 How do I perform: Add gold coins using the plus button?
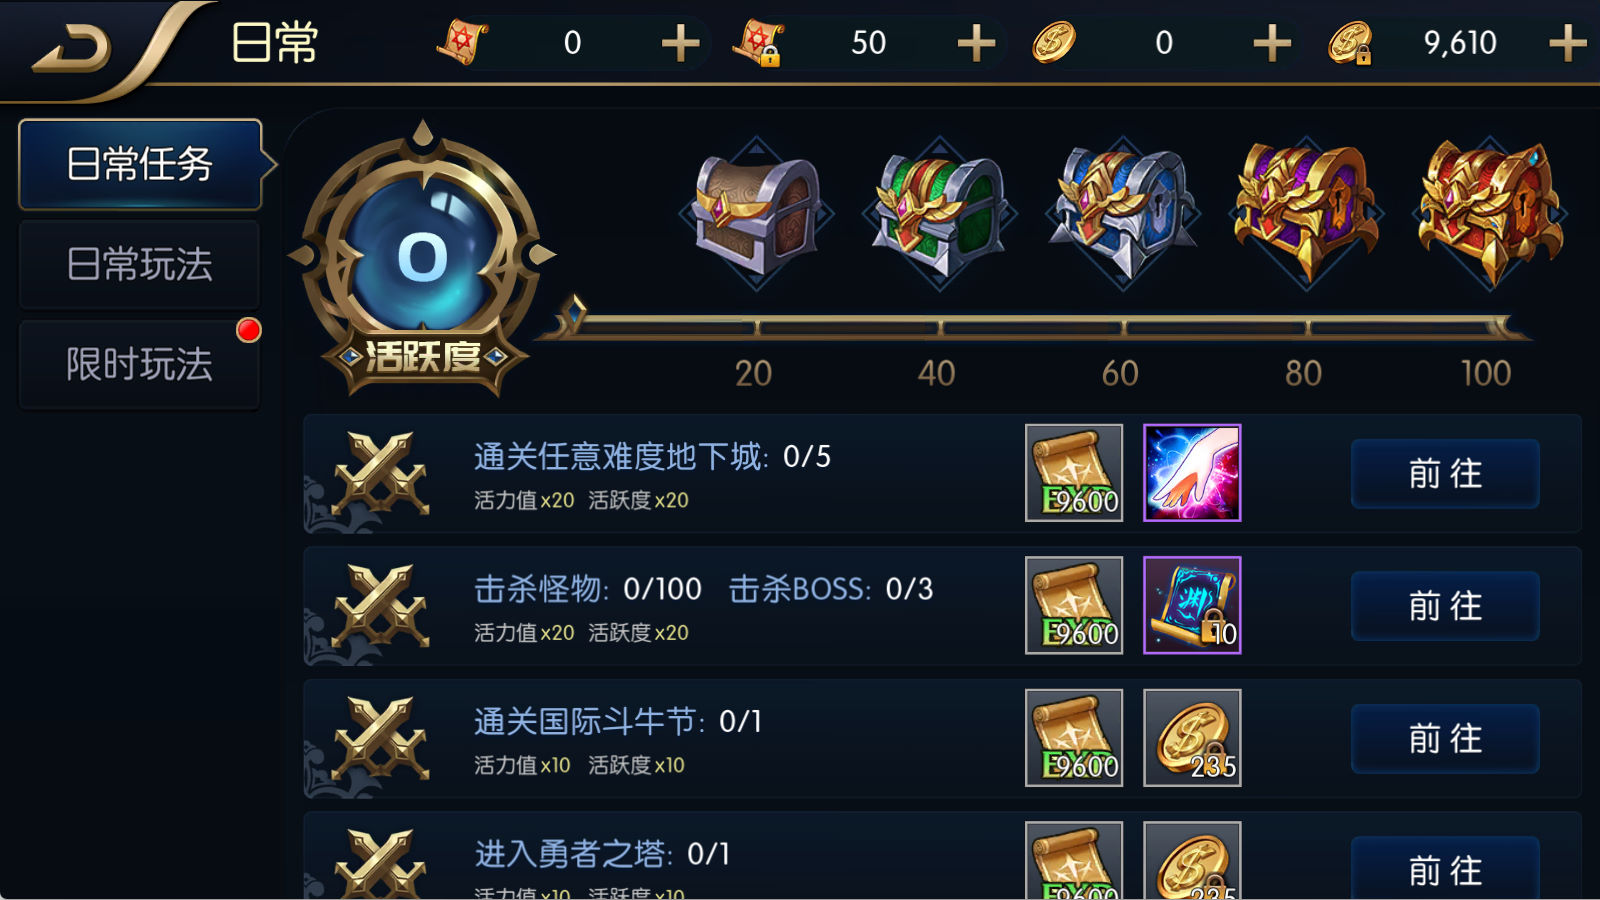coord(1272,43)
